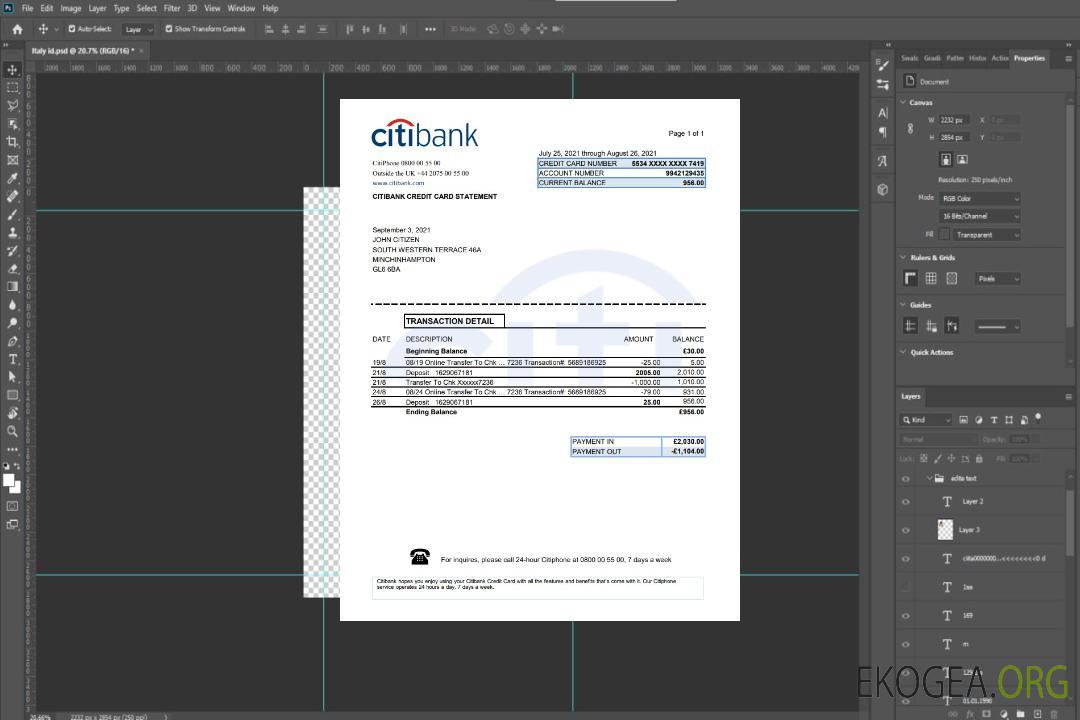Click the Home icon in options bar
1080x720 pixels.
[x=17, y=29]
